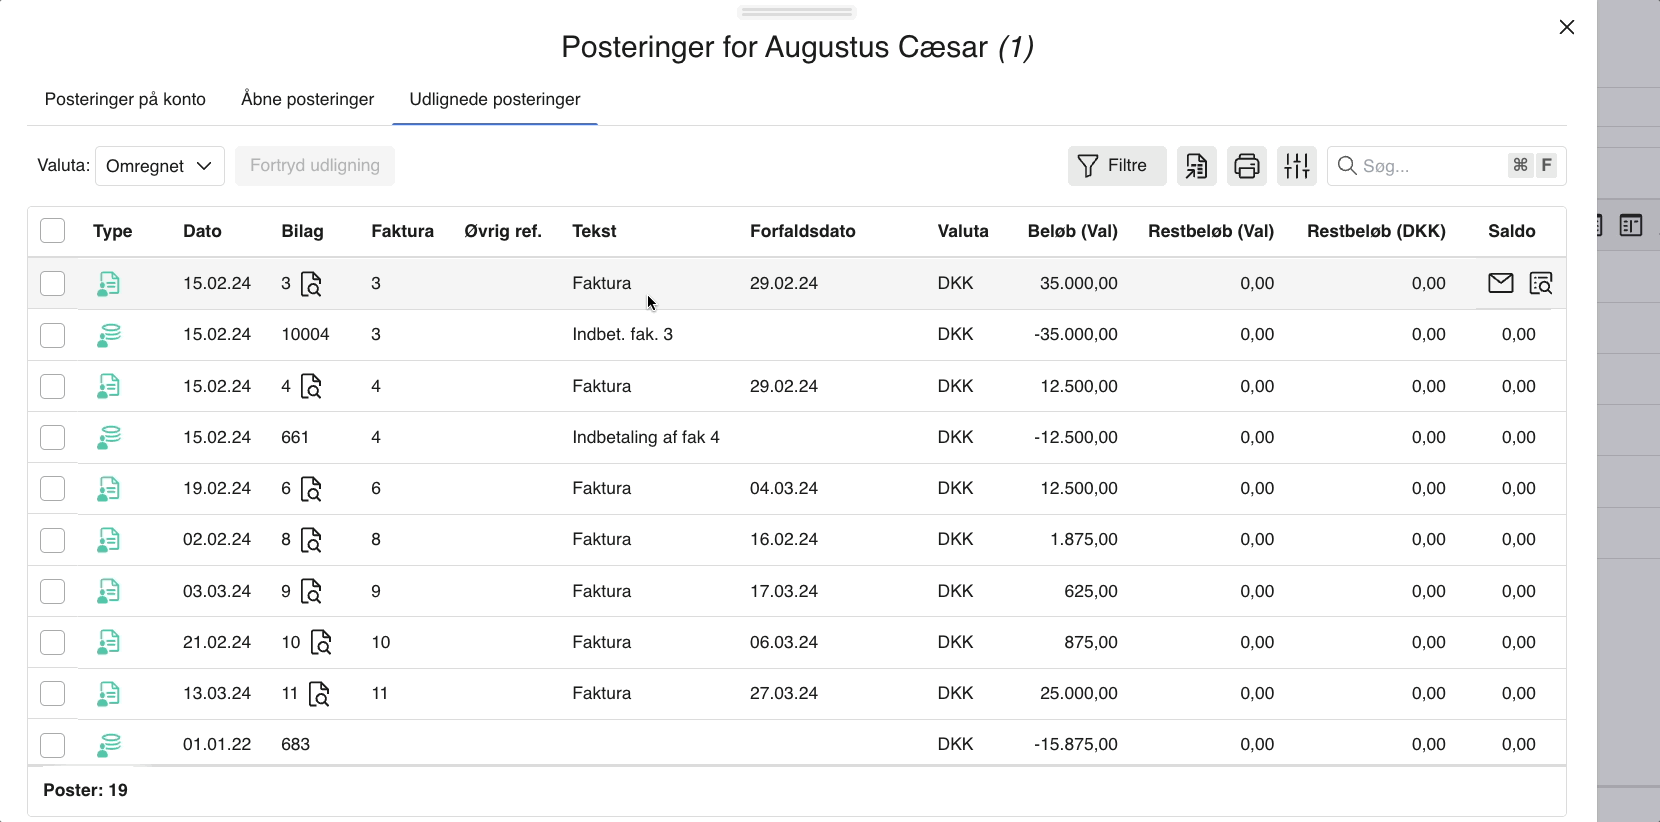Open the export document icon in the toolbar
This screenshot has width=1660, height=822.
(x=1196, y=165)
